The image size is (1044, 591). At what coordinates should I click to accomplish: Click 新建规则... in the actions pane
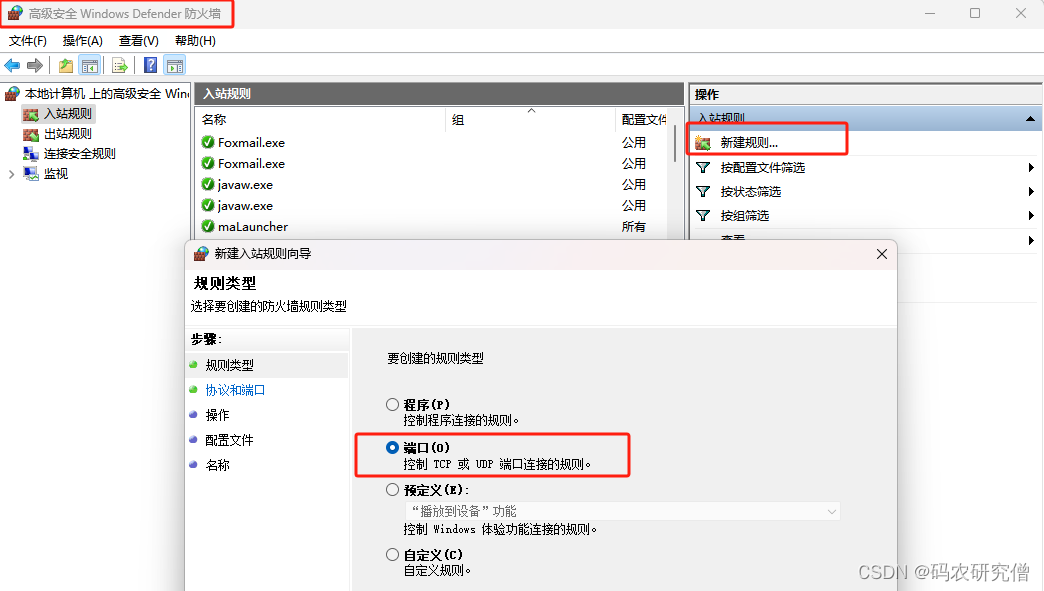point(748,143)
